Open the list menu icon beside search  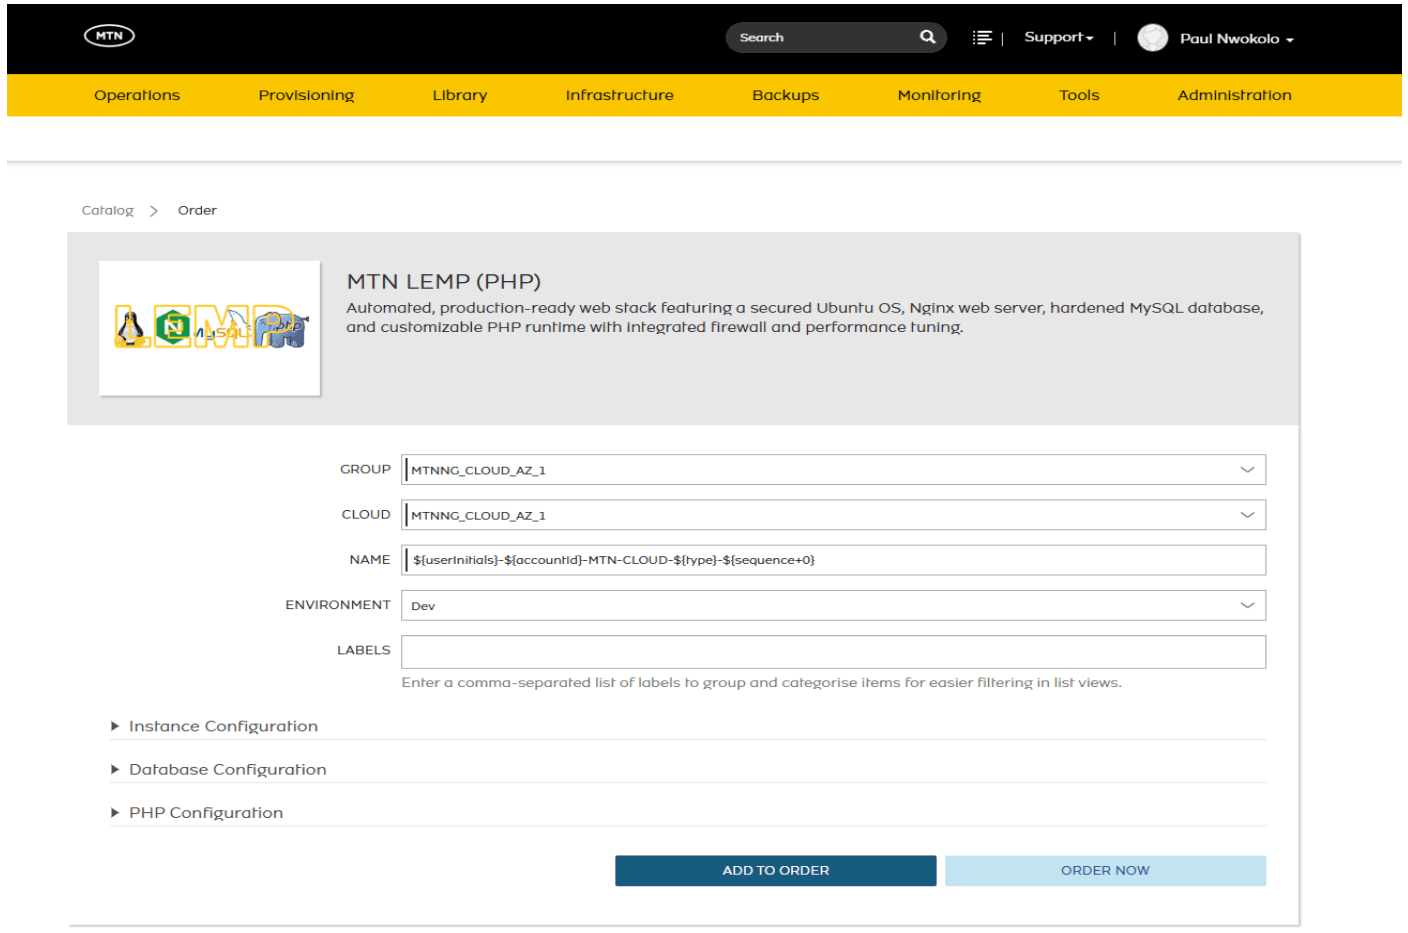click(982, 38)
